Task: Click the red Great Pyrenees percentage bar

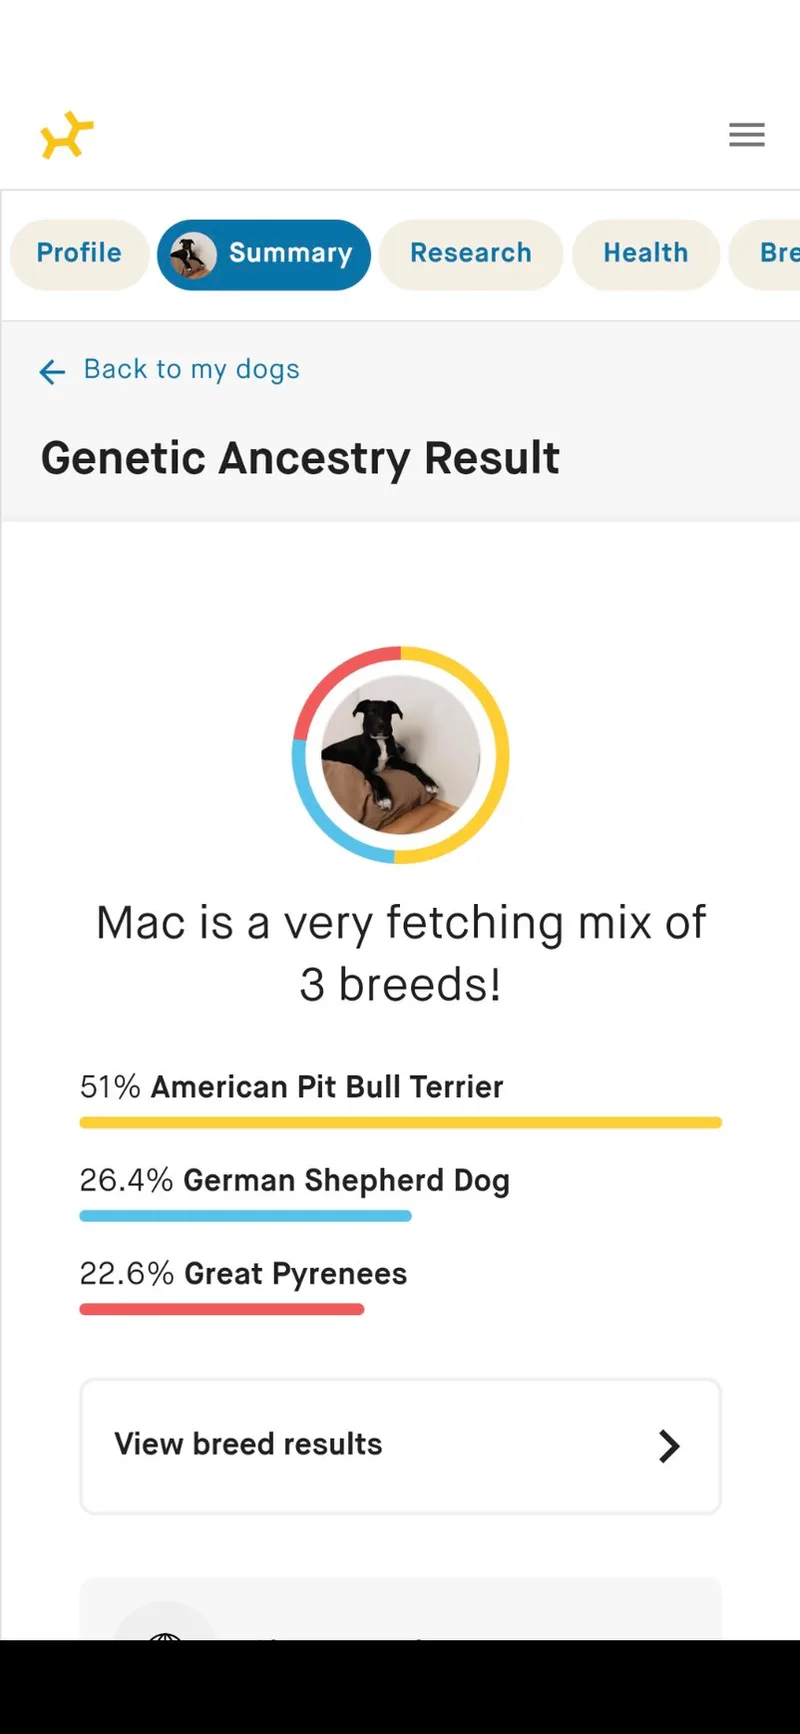Action: [222, 1309]
